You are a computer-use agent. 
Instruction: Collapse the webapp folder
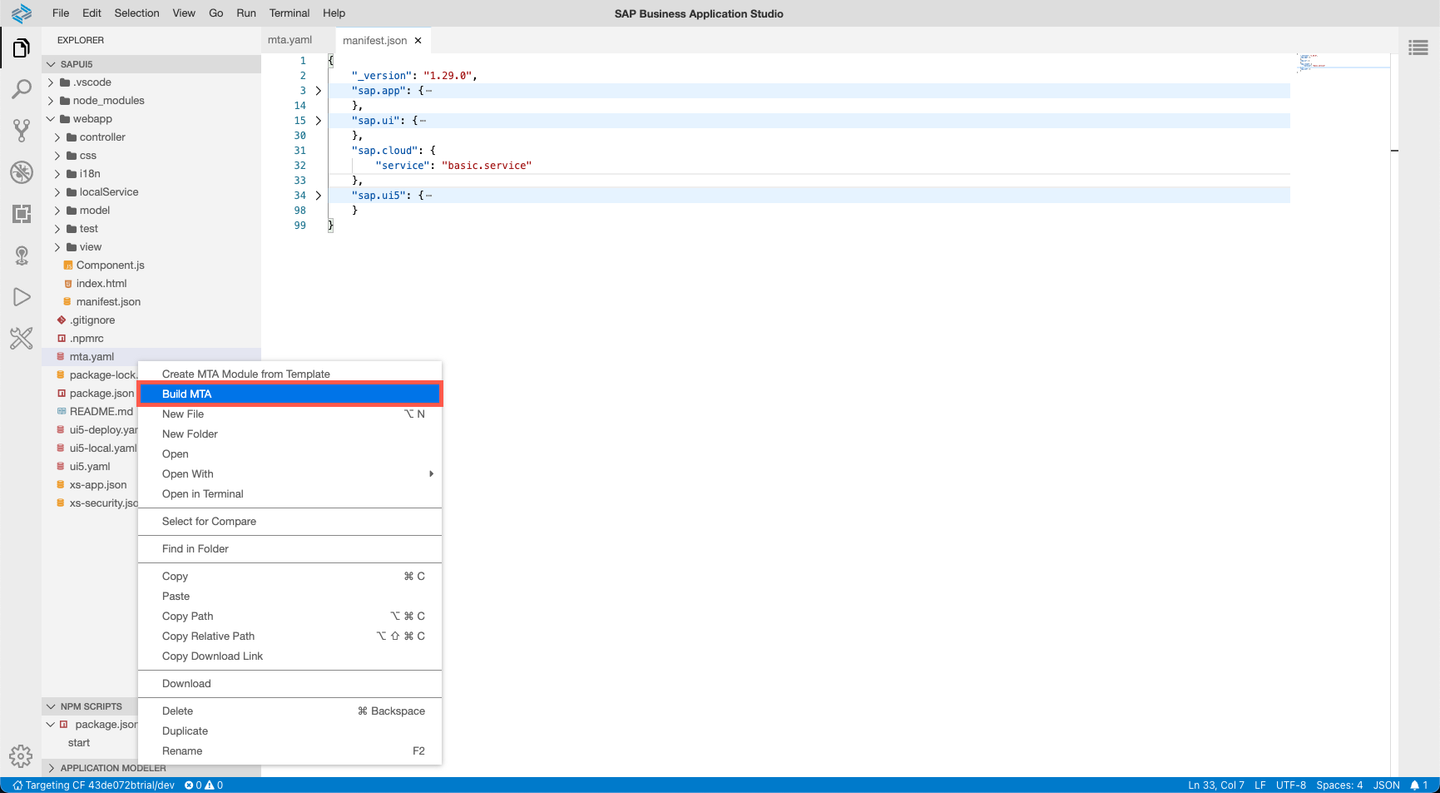(51, 119)
